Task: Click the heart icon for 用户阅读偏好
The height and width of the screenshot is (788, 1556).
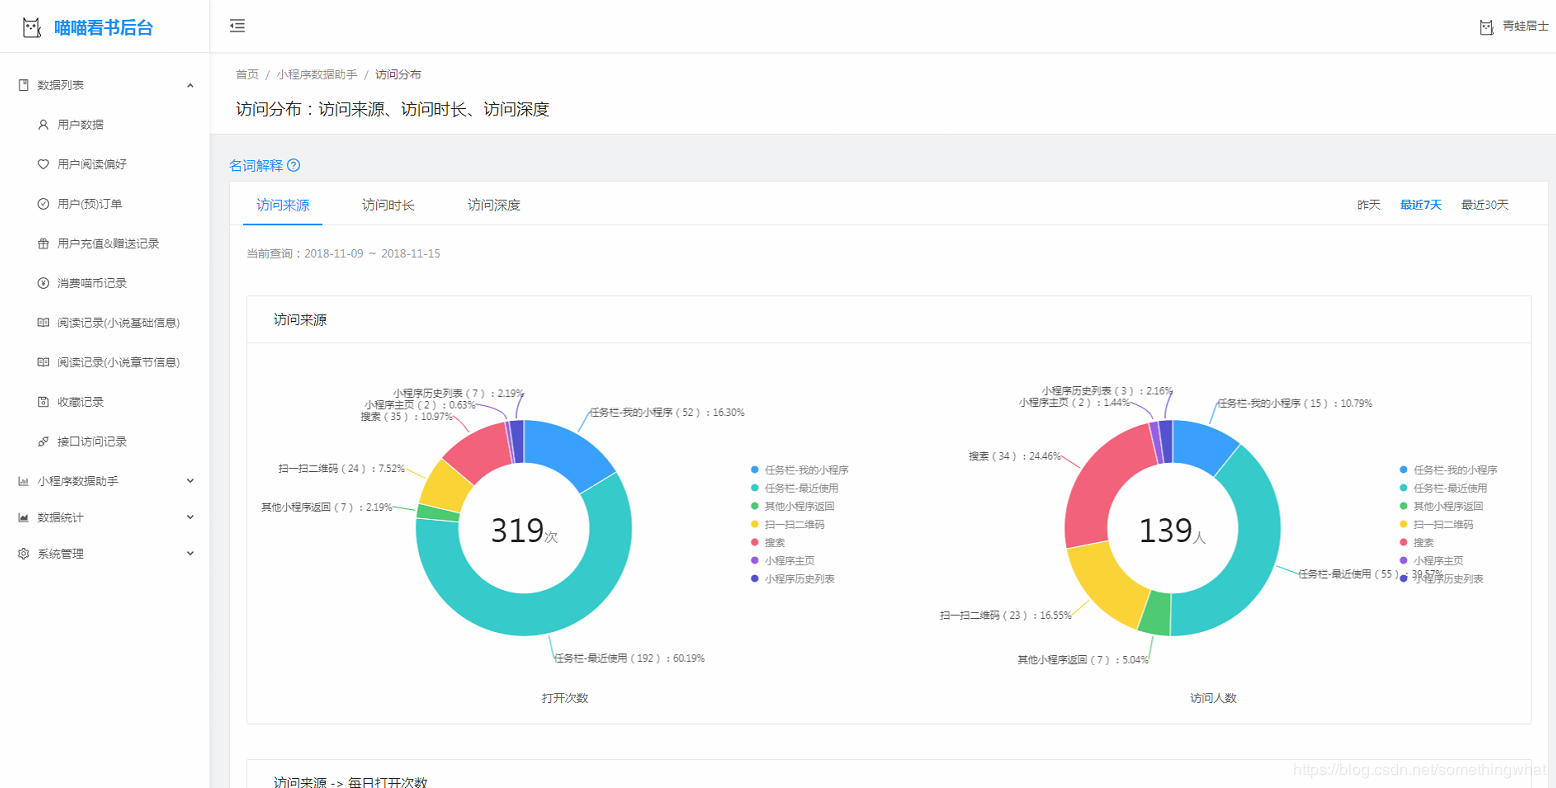Action: (x=43, y=164)
